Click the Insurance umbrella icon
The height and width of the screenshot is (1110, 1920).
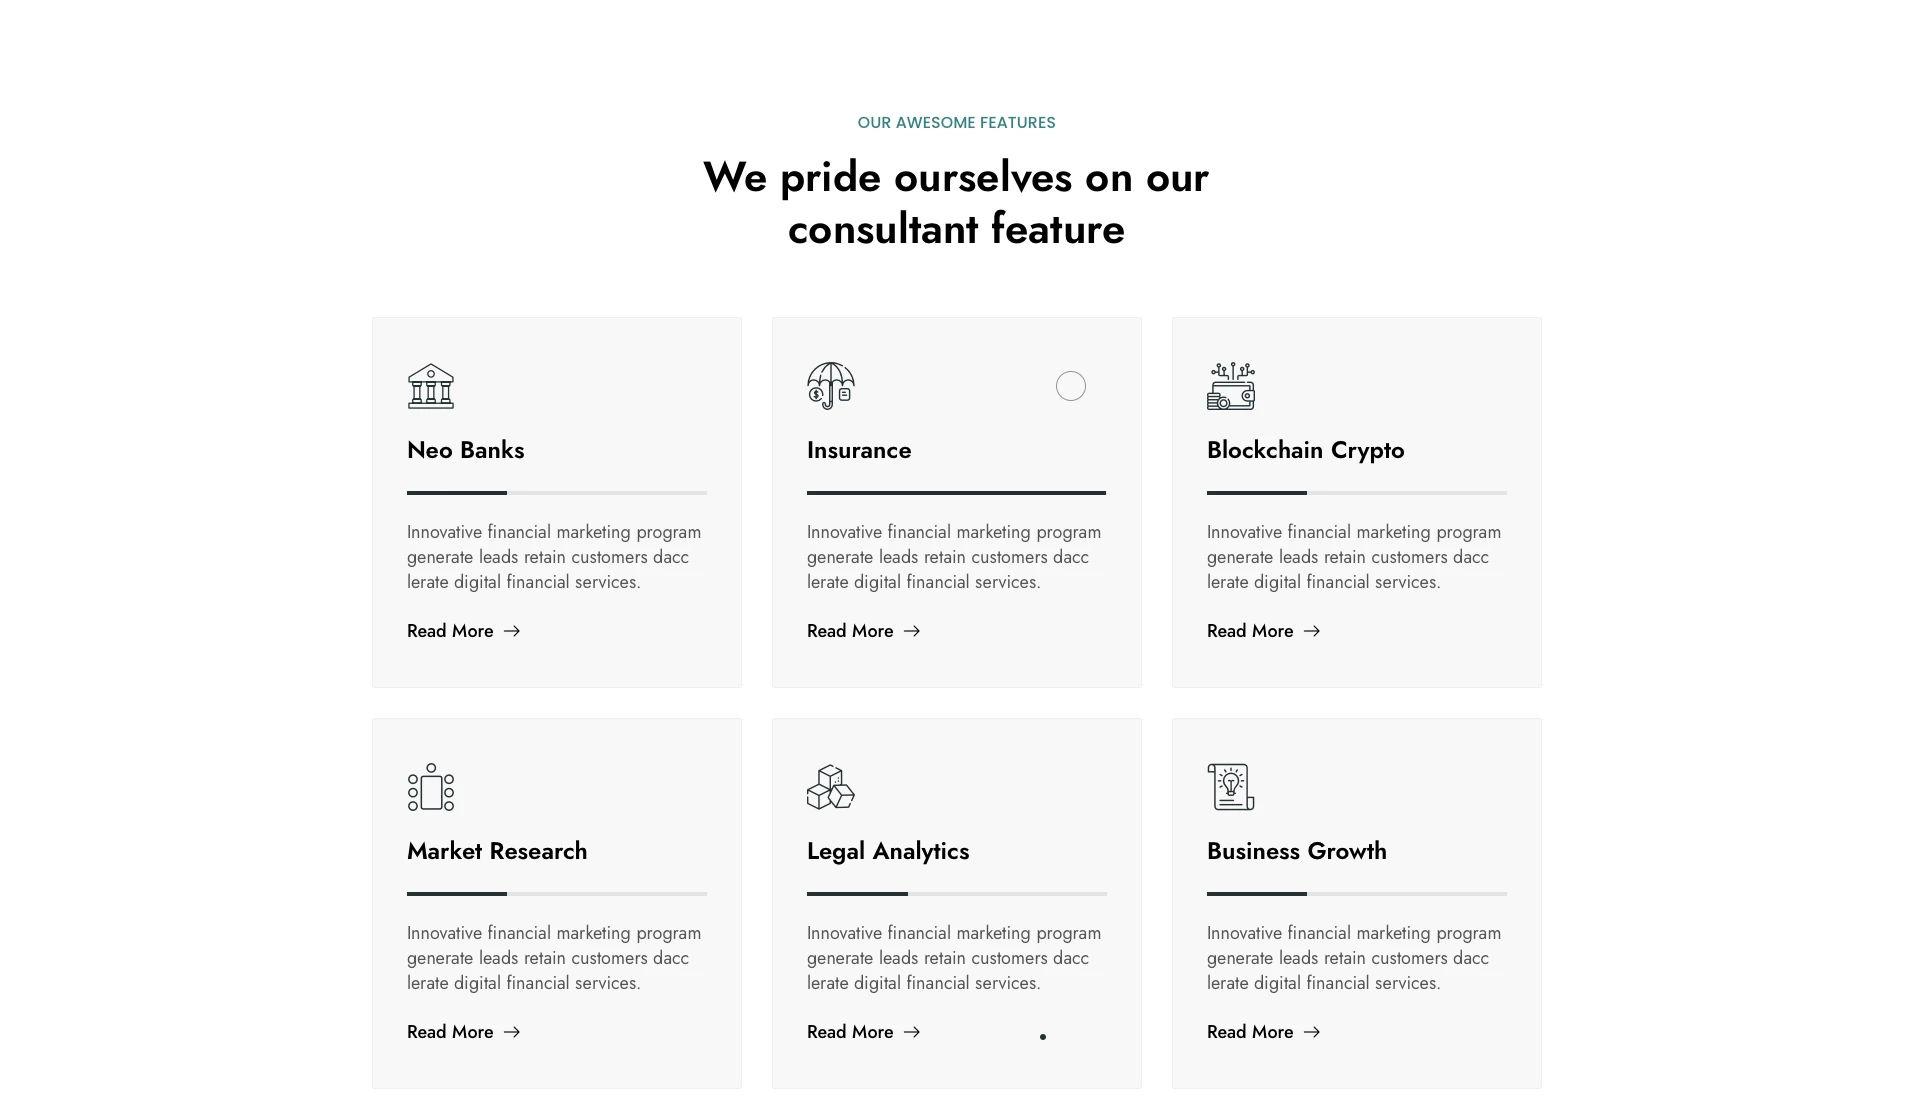click(831, 386)
